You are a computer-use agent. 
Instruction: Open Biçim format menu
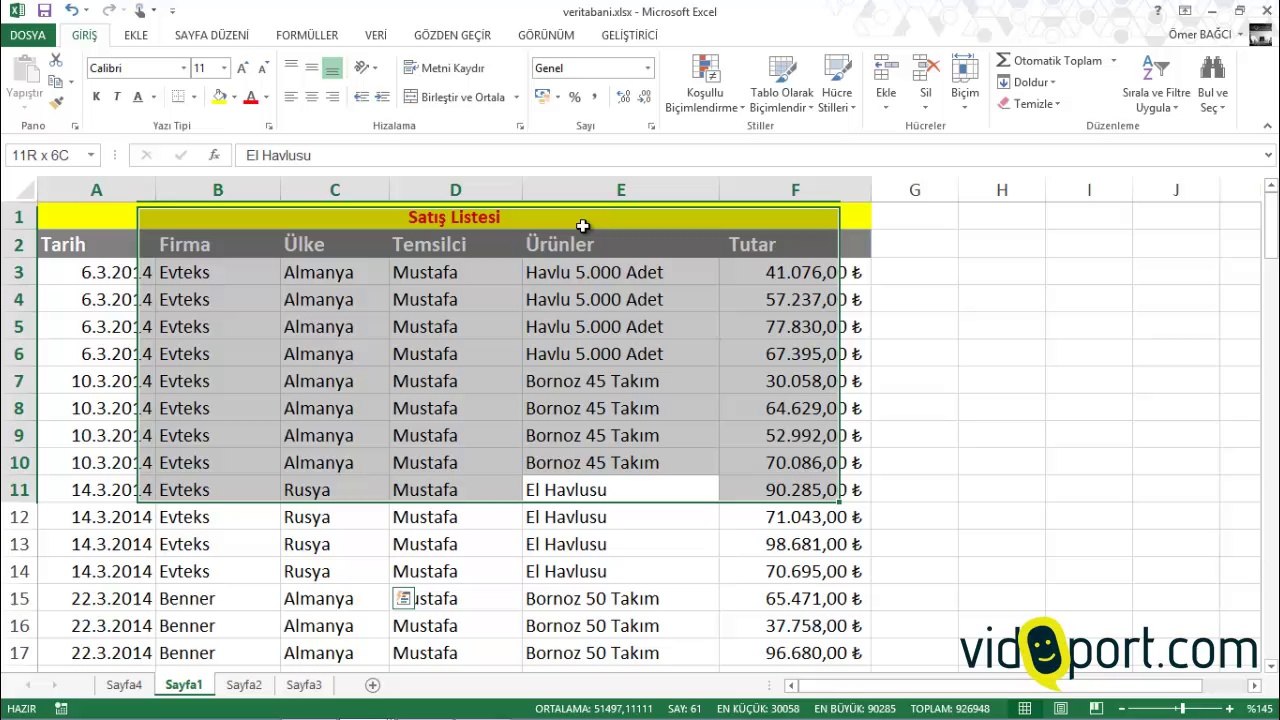pyautogui.click(x=965, y=84)
